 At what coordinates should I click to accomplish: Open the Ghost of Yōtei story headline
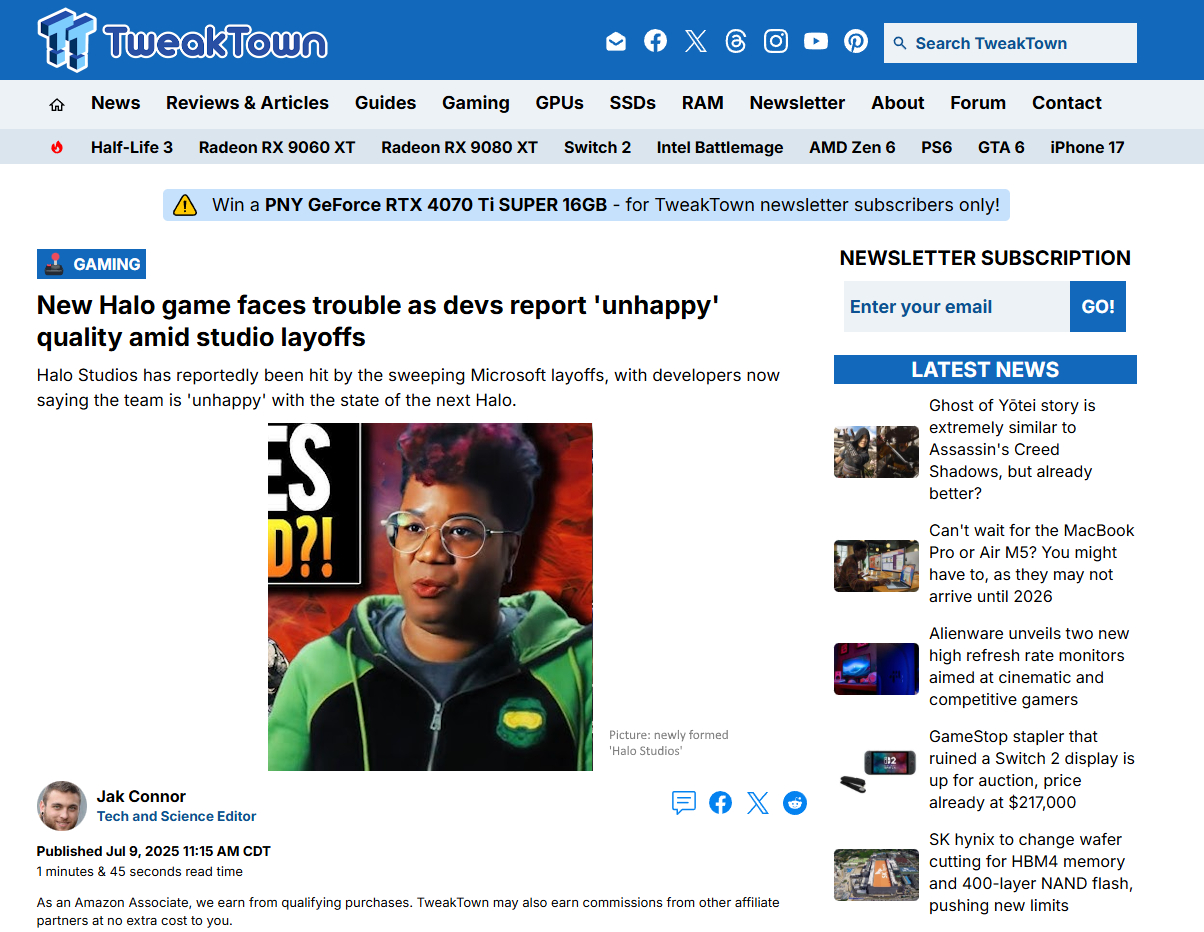[1012, 449]
